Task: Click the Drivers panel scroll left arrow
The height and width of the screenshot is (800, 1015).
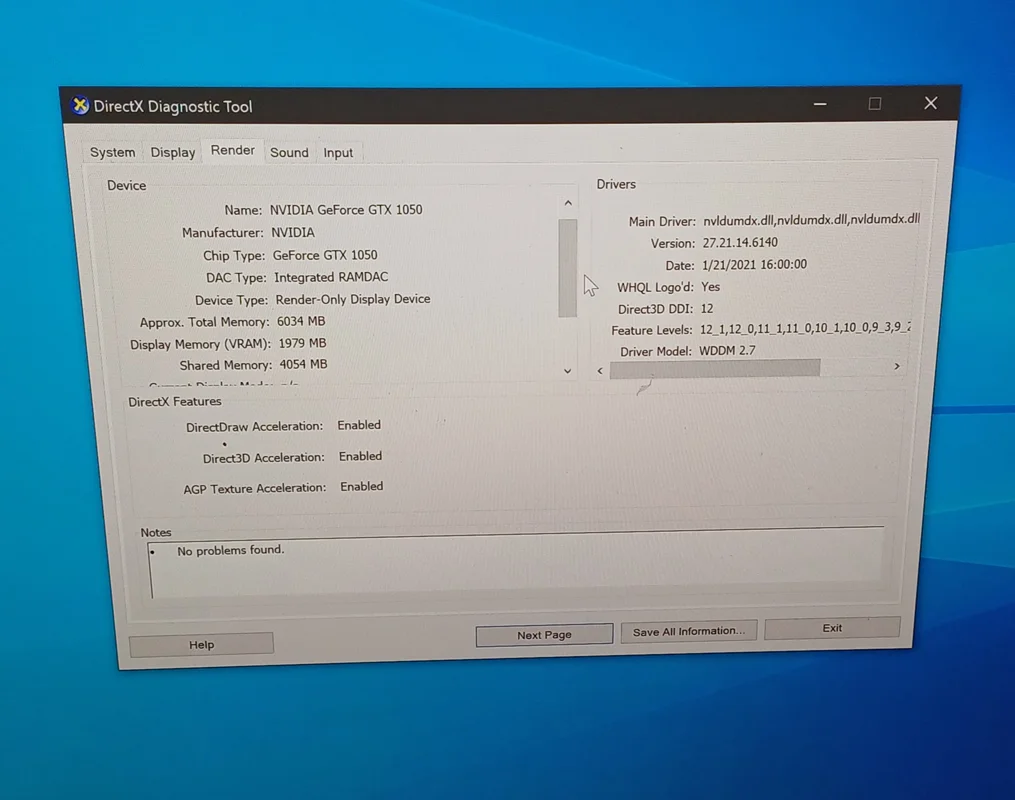Action: click(x=600, y=370)
